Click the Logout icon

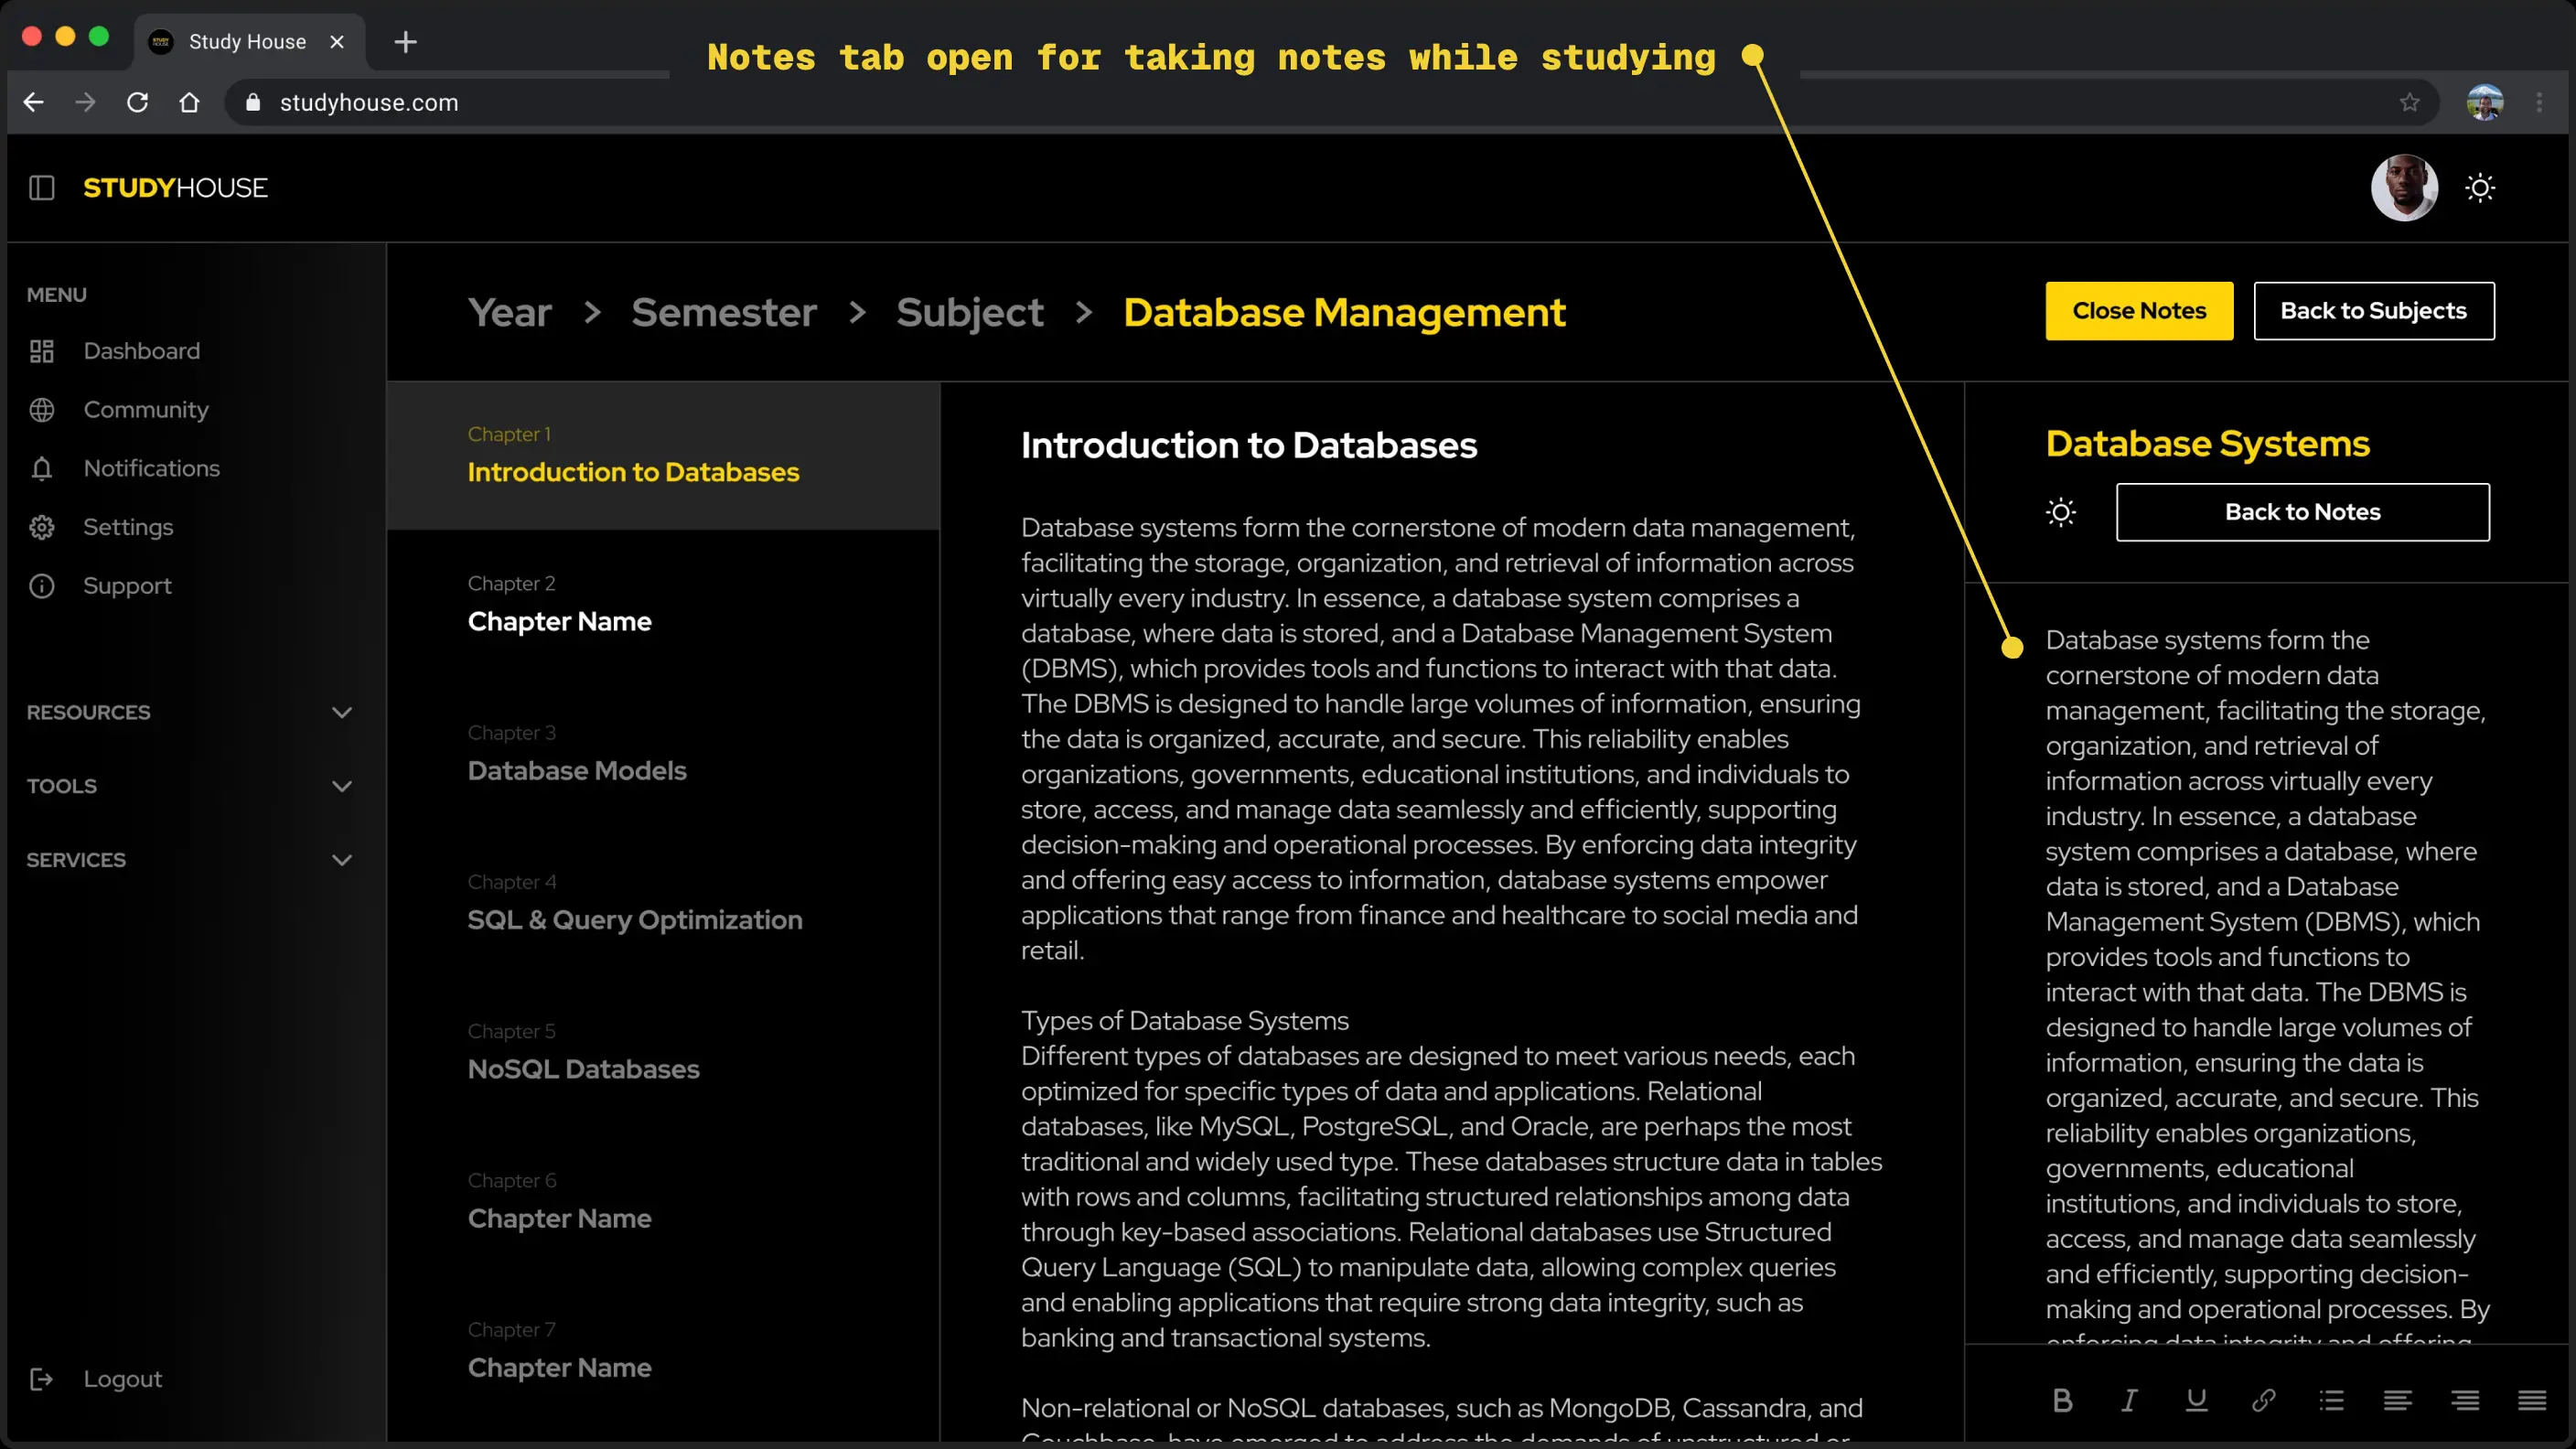41,1379
